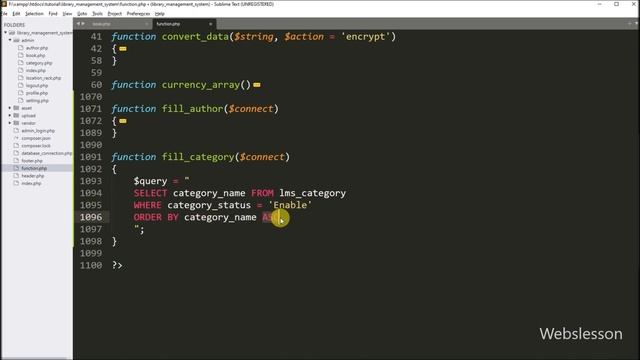Open root index.php below header.php
The height and width of the screenshot is (360, 640).
coord(31,183)
